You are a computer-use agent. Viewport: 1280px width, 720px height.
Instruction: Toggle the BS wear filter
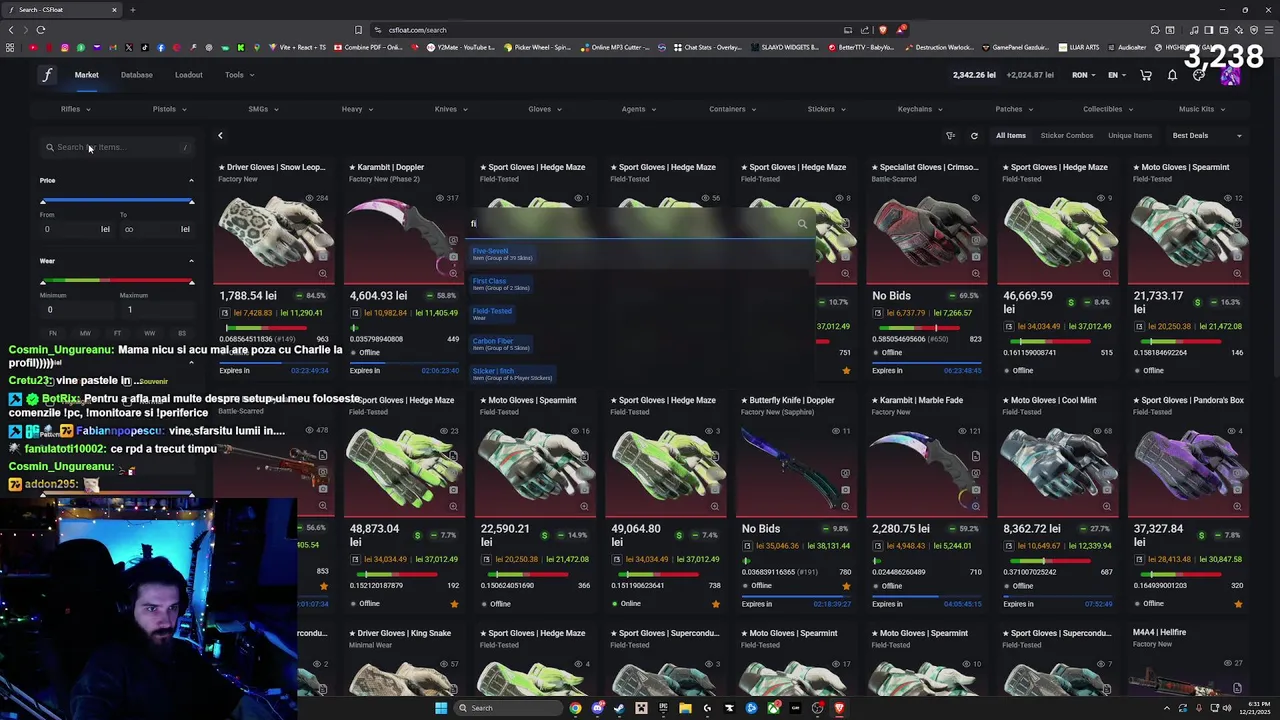click(x=181, y=333)
